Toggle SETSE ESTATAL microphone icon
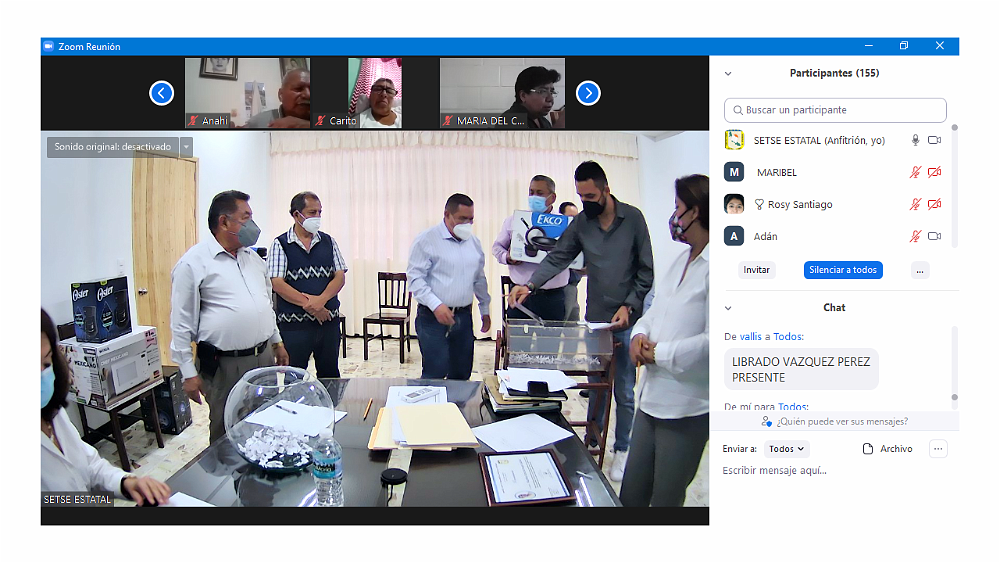This screenshot has width=1000, height=563. tap(914, 141)
